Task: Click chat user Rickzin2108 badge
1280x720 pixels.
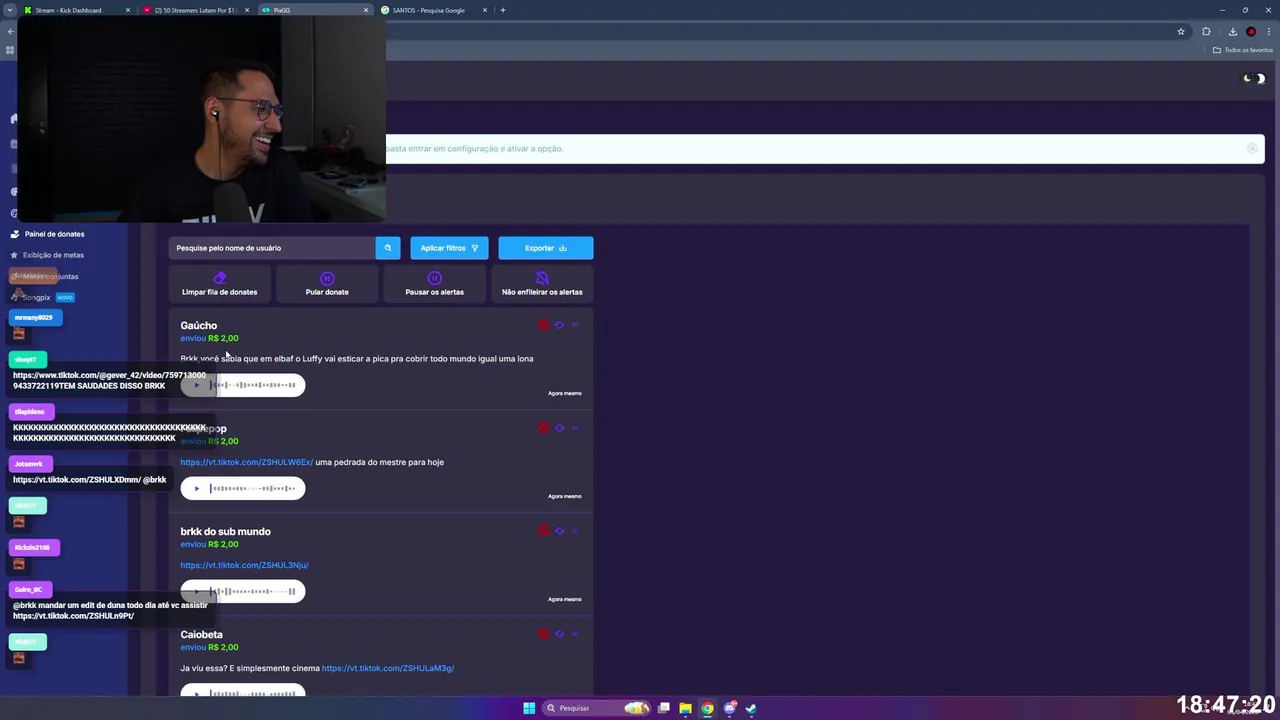Action: 34,547
